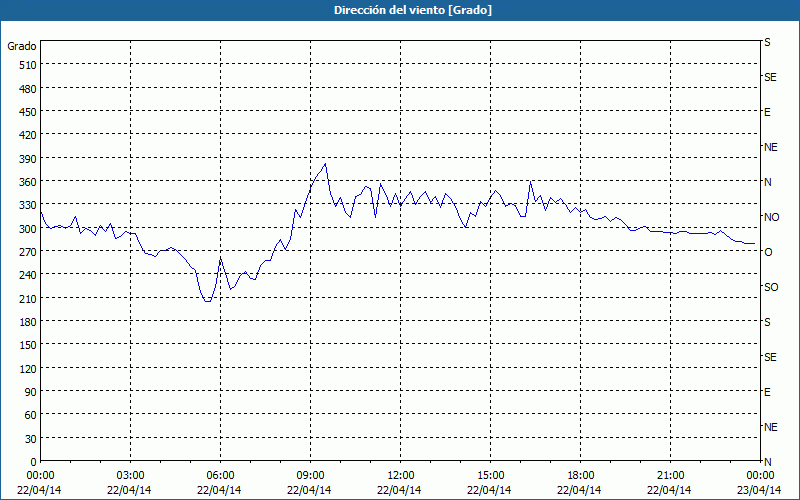Select the SE compass label near the 480 line
800x500 pixels.
tap(770, 77)
